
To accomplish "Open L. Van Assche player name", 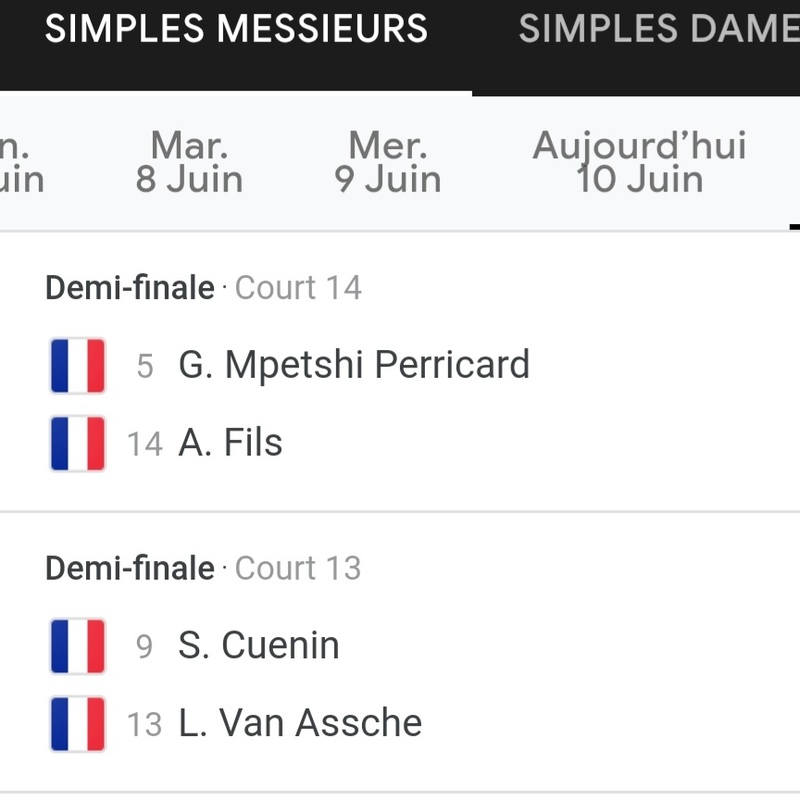I will pyautogui.click(x=300, y=723).
